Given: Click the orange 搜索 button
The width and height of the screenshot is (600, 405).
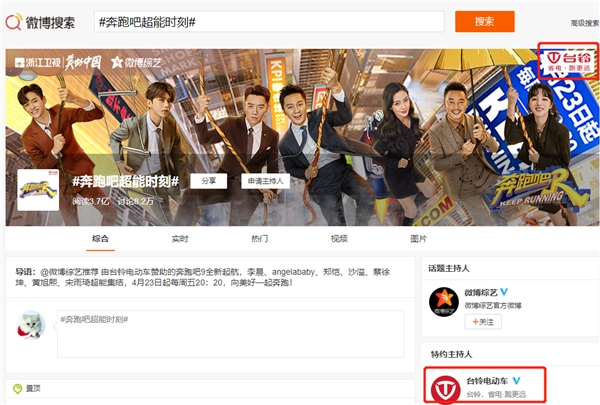Looking at the screenshot, I should [x=484, y=21].
